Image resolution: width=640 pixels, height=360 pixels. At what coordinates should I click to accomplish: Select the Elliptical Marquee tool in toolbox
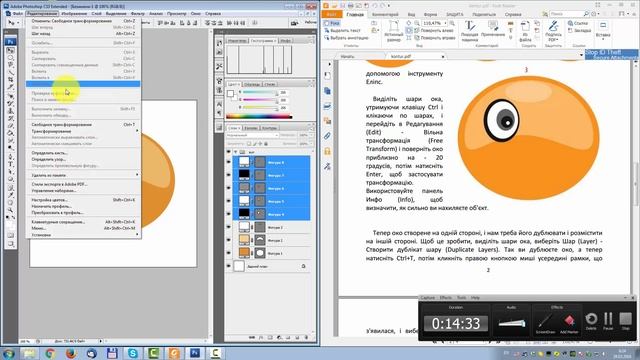pyautogui.click(x=11, y=58)
